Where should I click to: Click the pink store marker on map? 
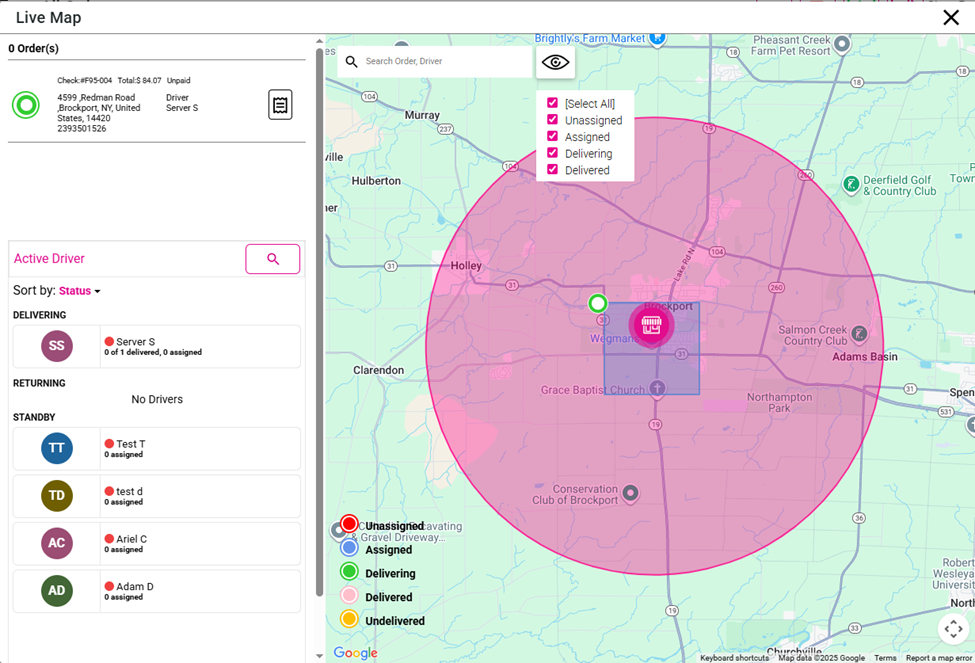click(651, 325)
